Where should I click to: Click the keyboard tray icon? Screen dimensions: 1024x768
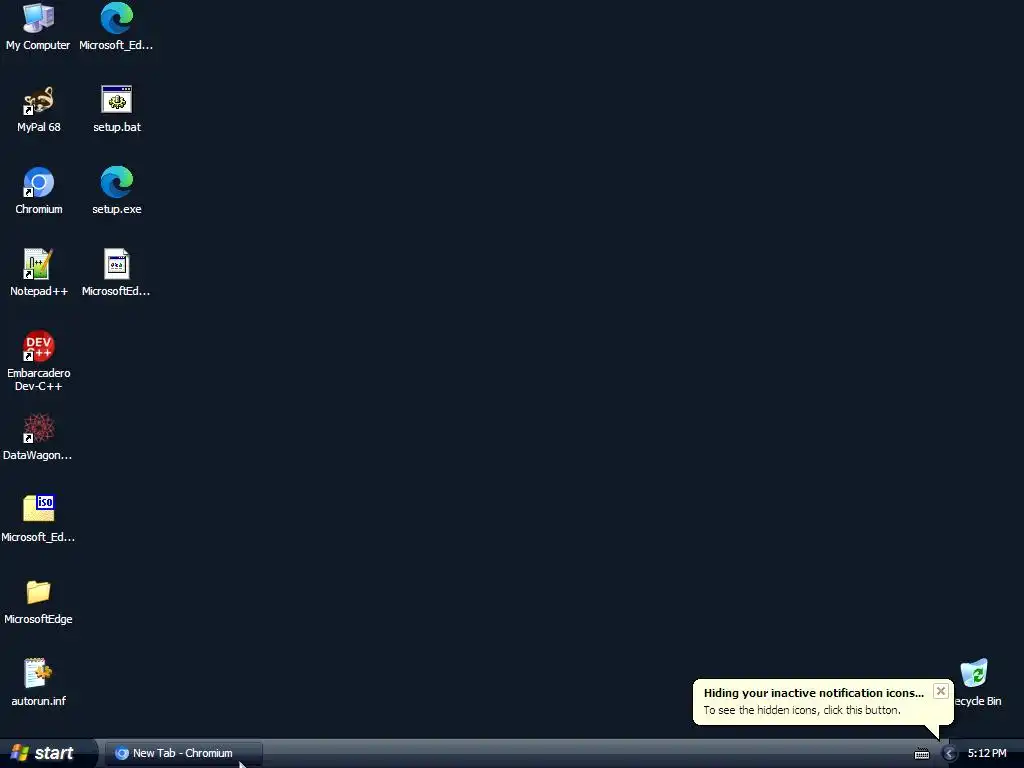pyautogui.click(x=922, y=754)
